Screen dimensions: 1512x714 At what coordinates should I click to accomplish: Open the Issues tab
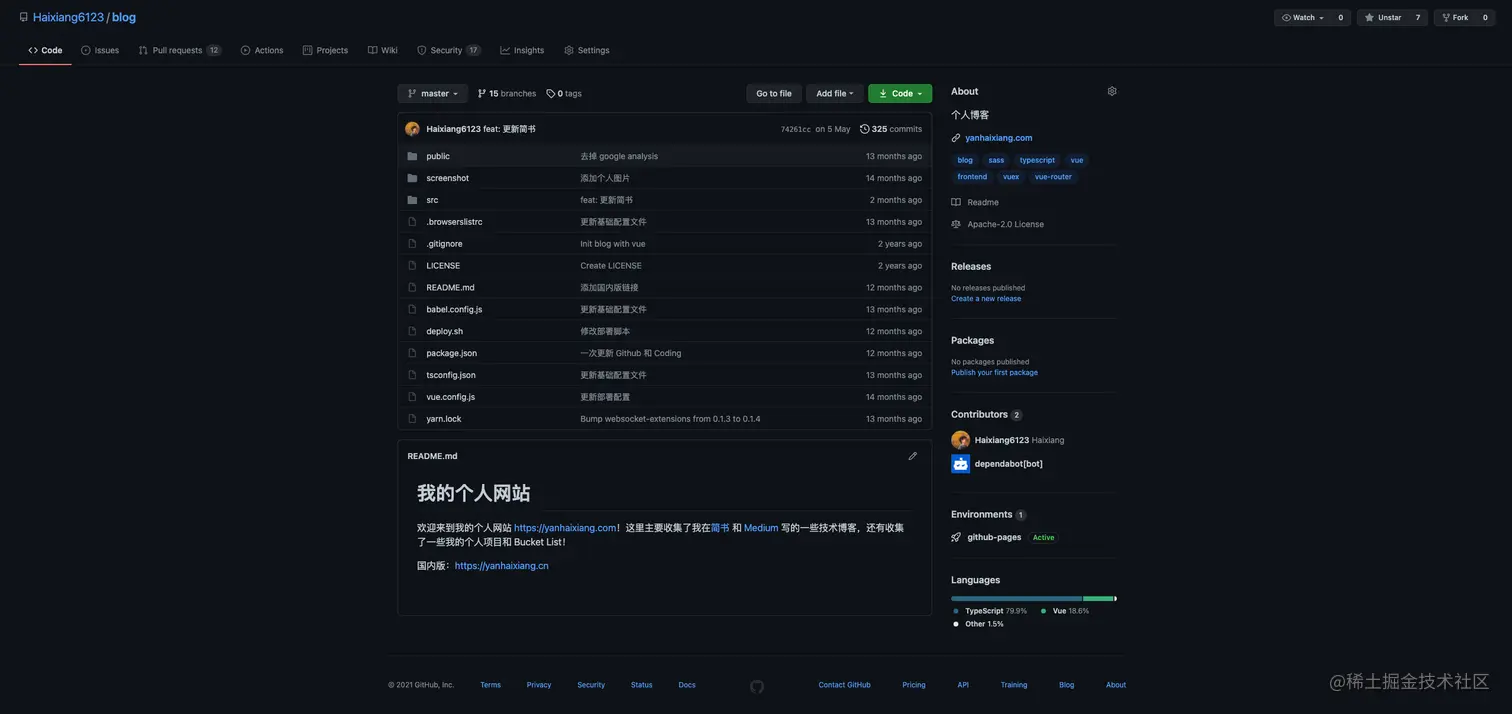[x=100, y=50]
